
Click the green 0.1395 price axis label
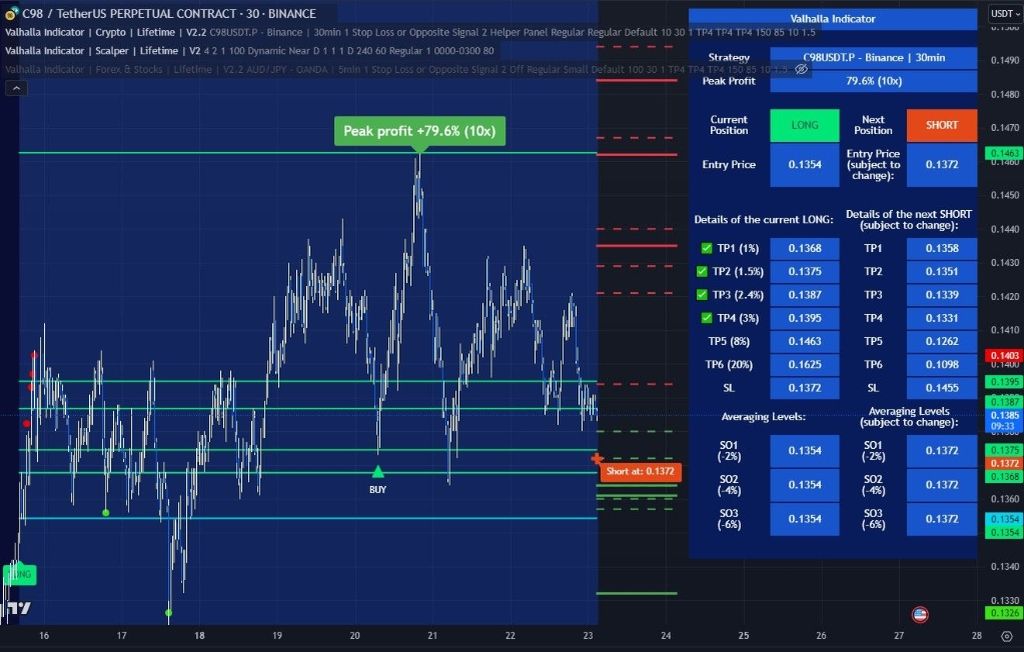coord(1004,382)
